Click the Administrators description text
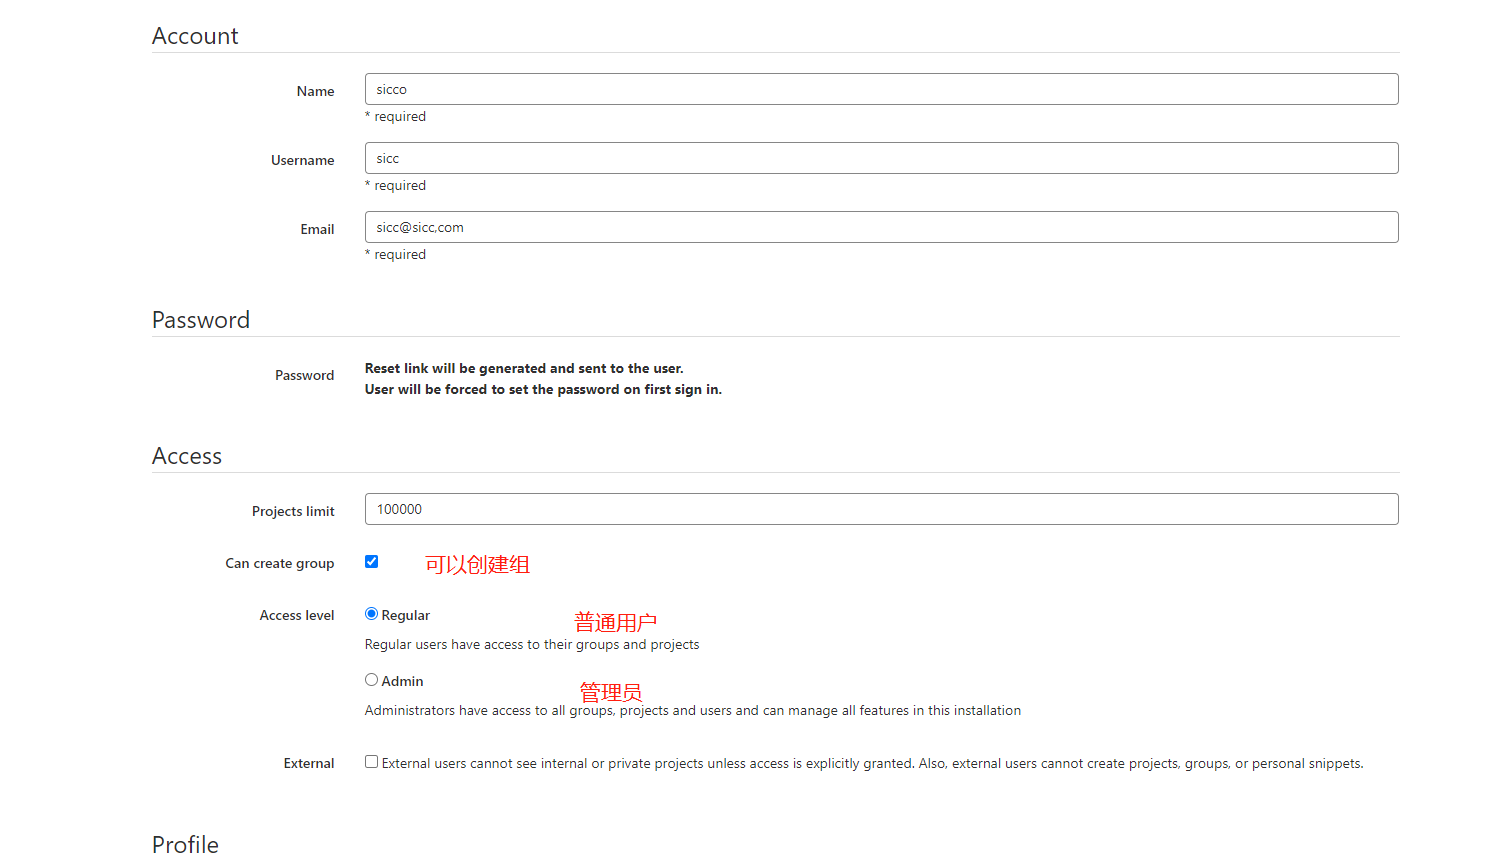Screen dimensions: 1485x858 693,710
